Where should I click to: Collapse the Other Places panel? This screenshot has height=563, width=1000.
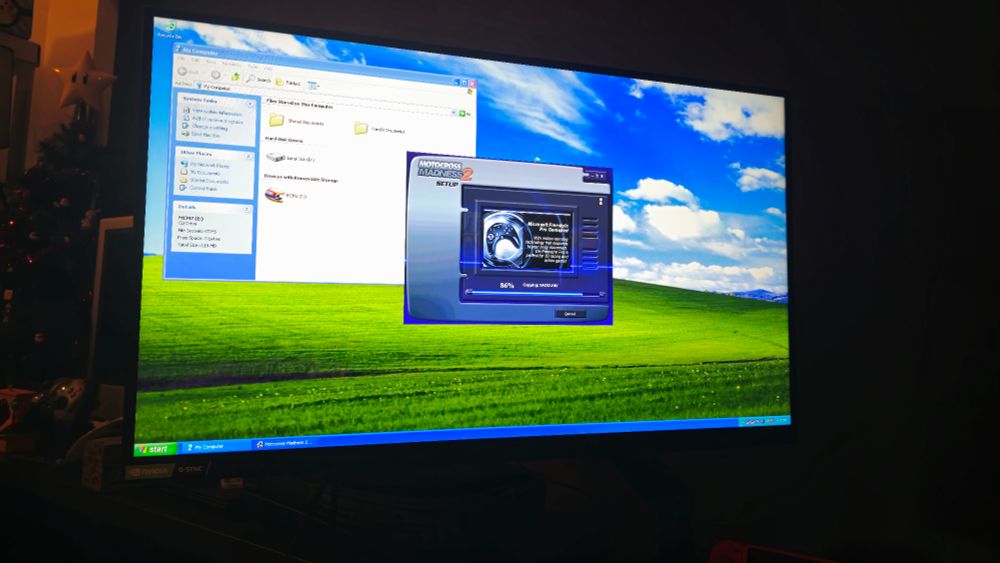pos(249,156)
